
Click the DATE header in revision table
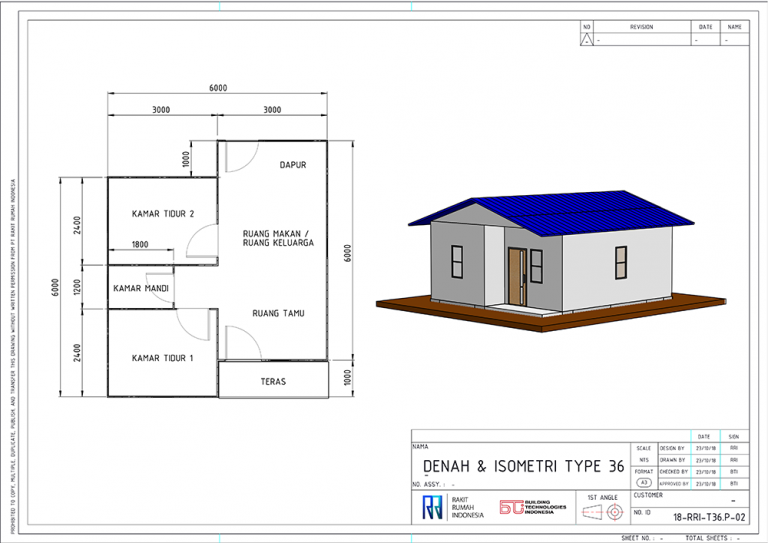point(705,27)
